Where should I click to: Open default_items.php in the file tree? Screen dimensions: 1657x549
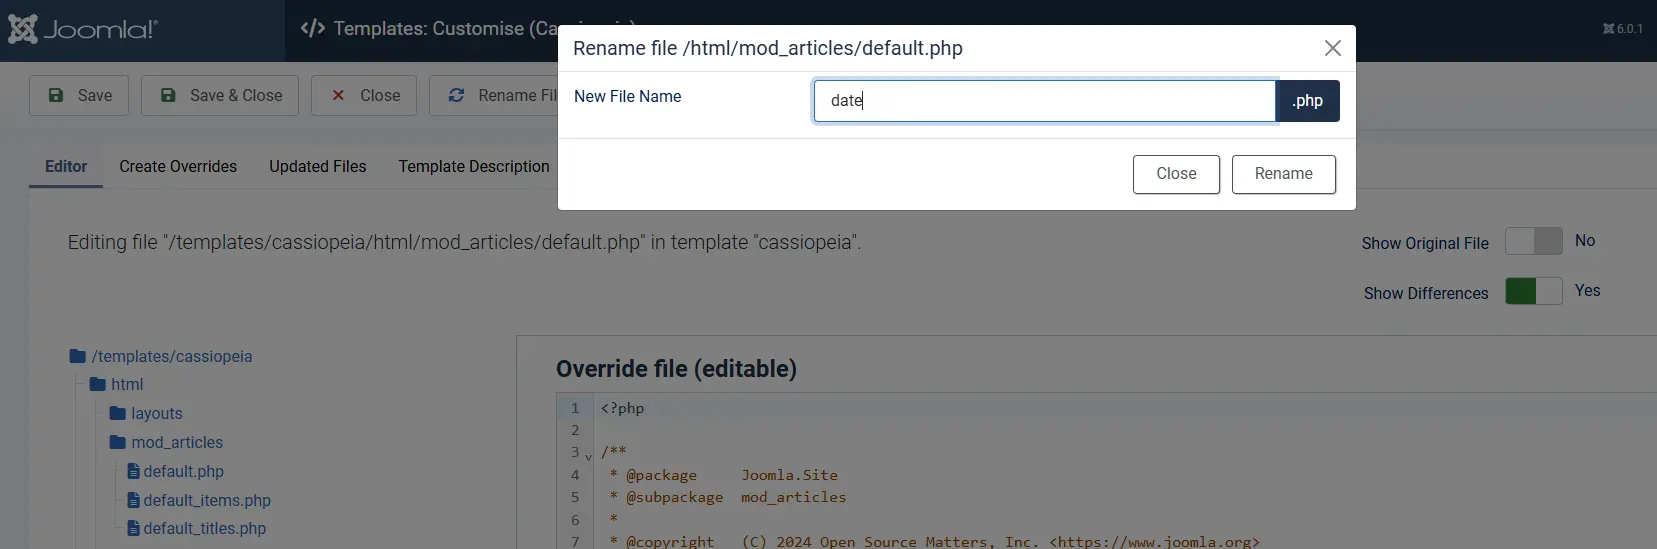(199, 500)
